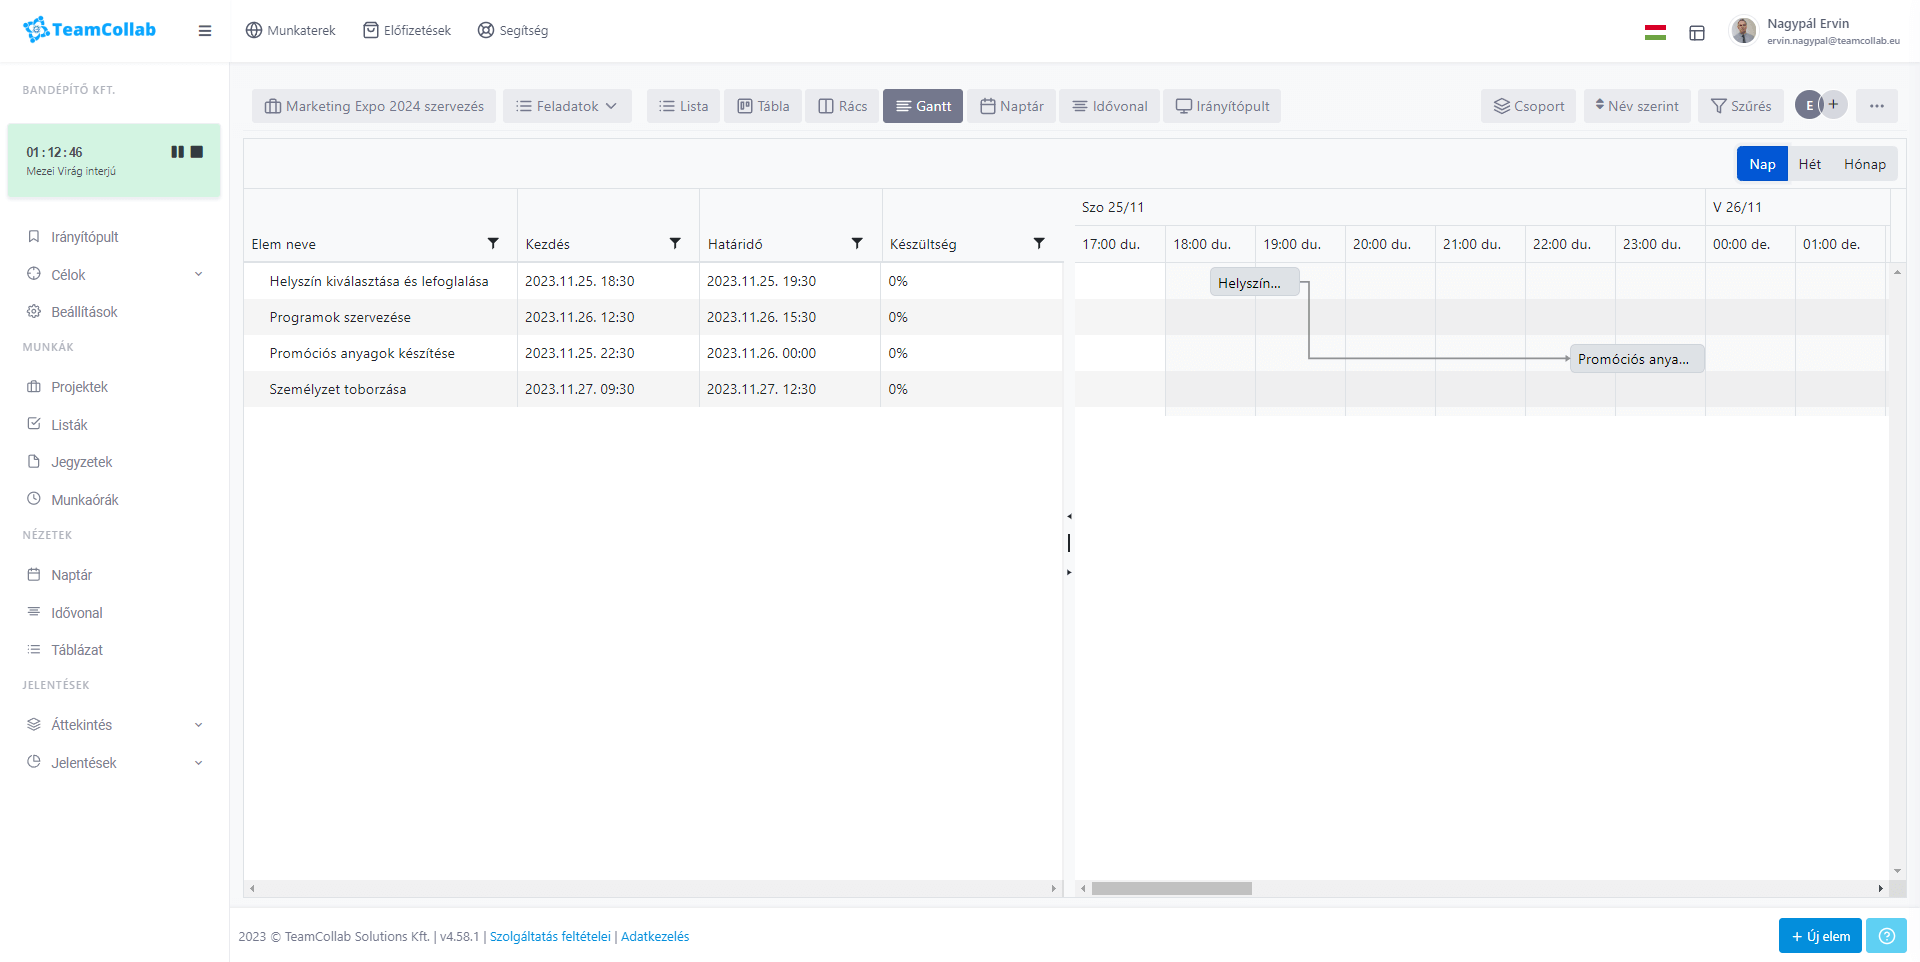Click the Helyszín... Gantt bar
Screen dimensions: 1920x962
coord(1254,283)
